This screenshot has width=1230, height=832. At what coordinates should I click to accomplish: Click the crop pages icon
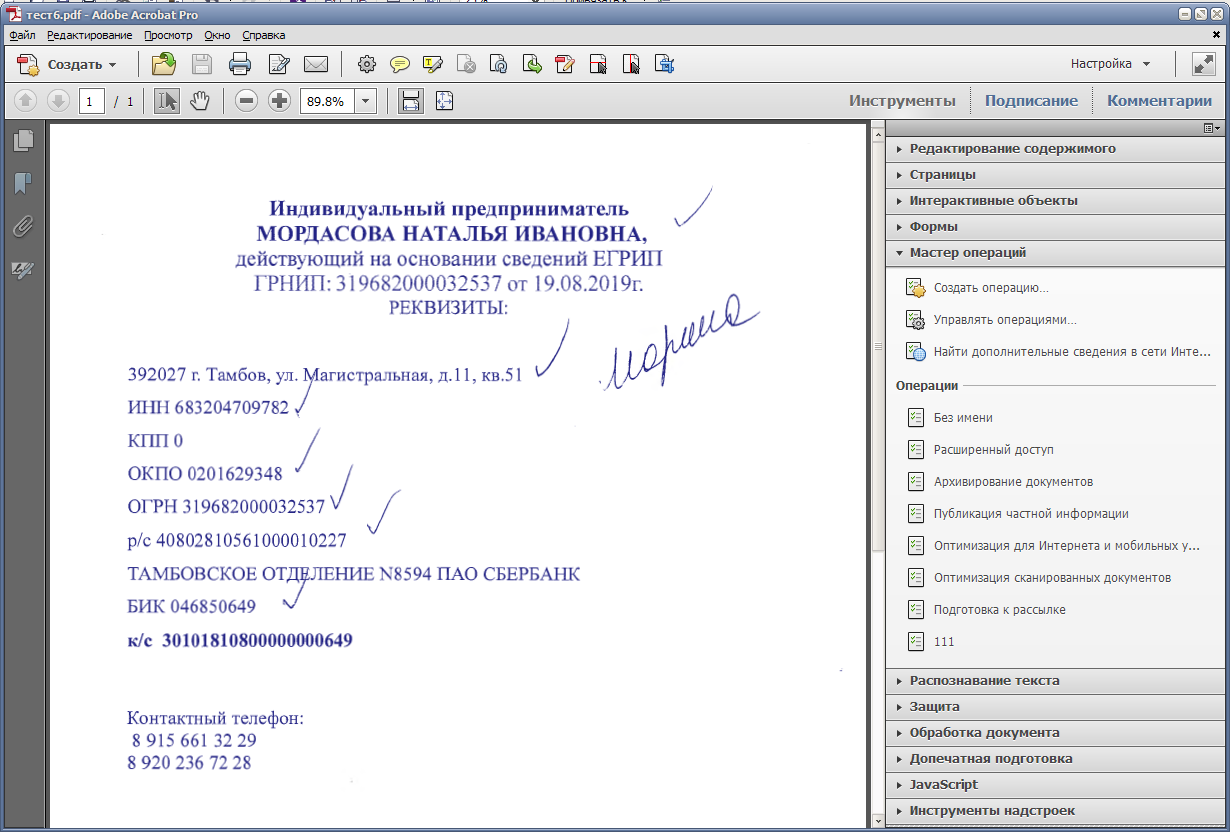(x=664, y=65)
